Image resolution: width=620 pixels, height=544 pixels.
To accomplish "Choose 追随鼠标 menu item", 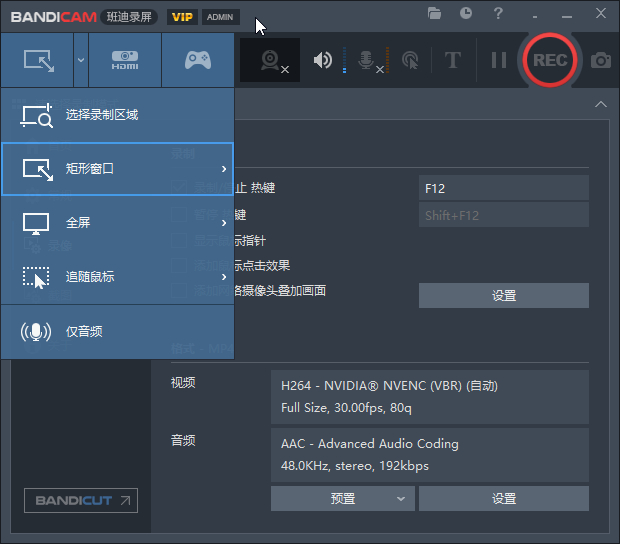I will tap(118, 277).
